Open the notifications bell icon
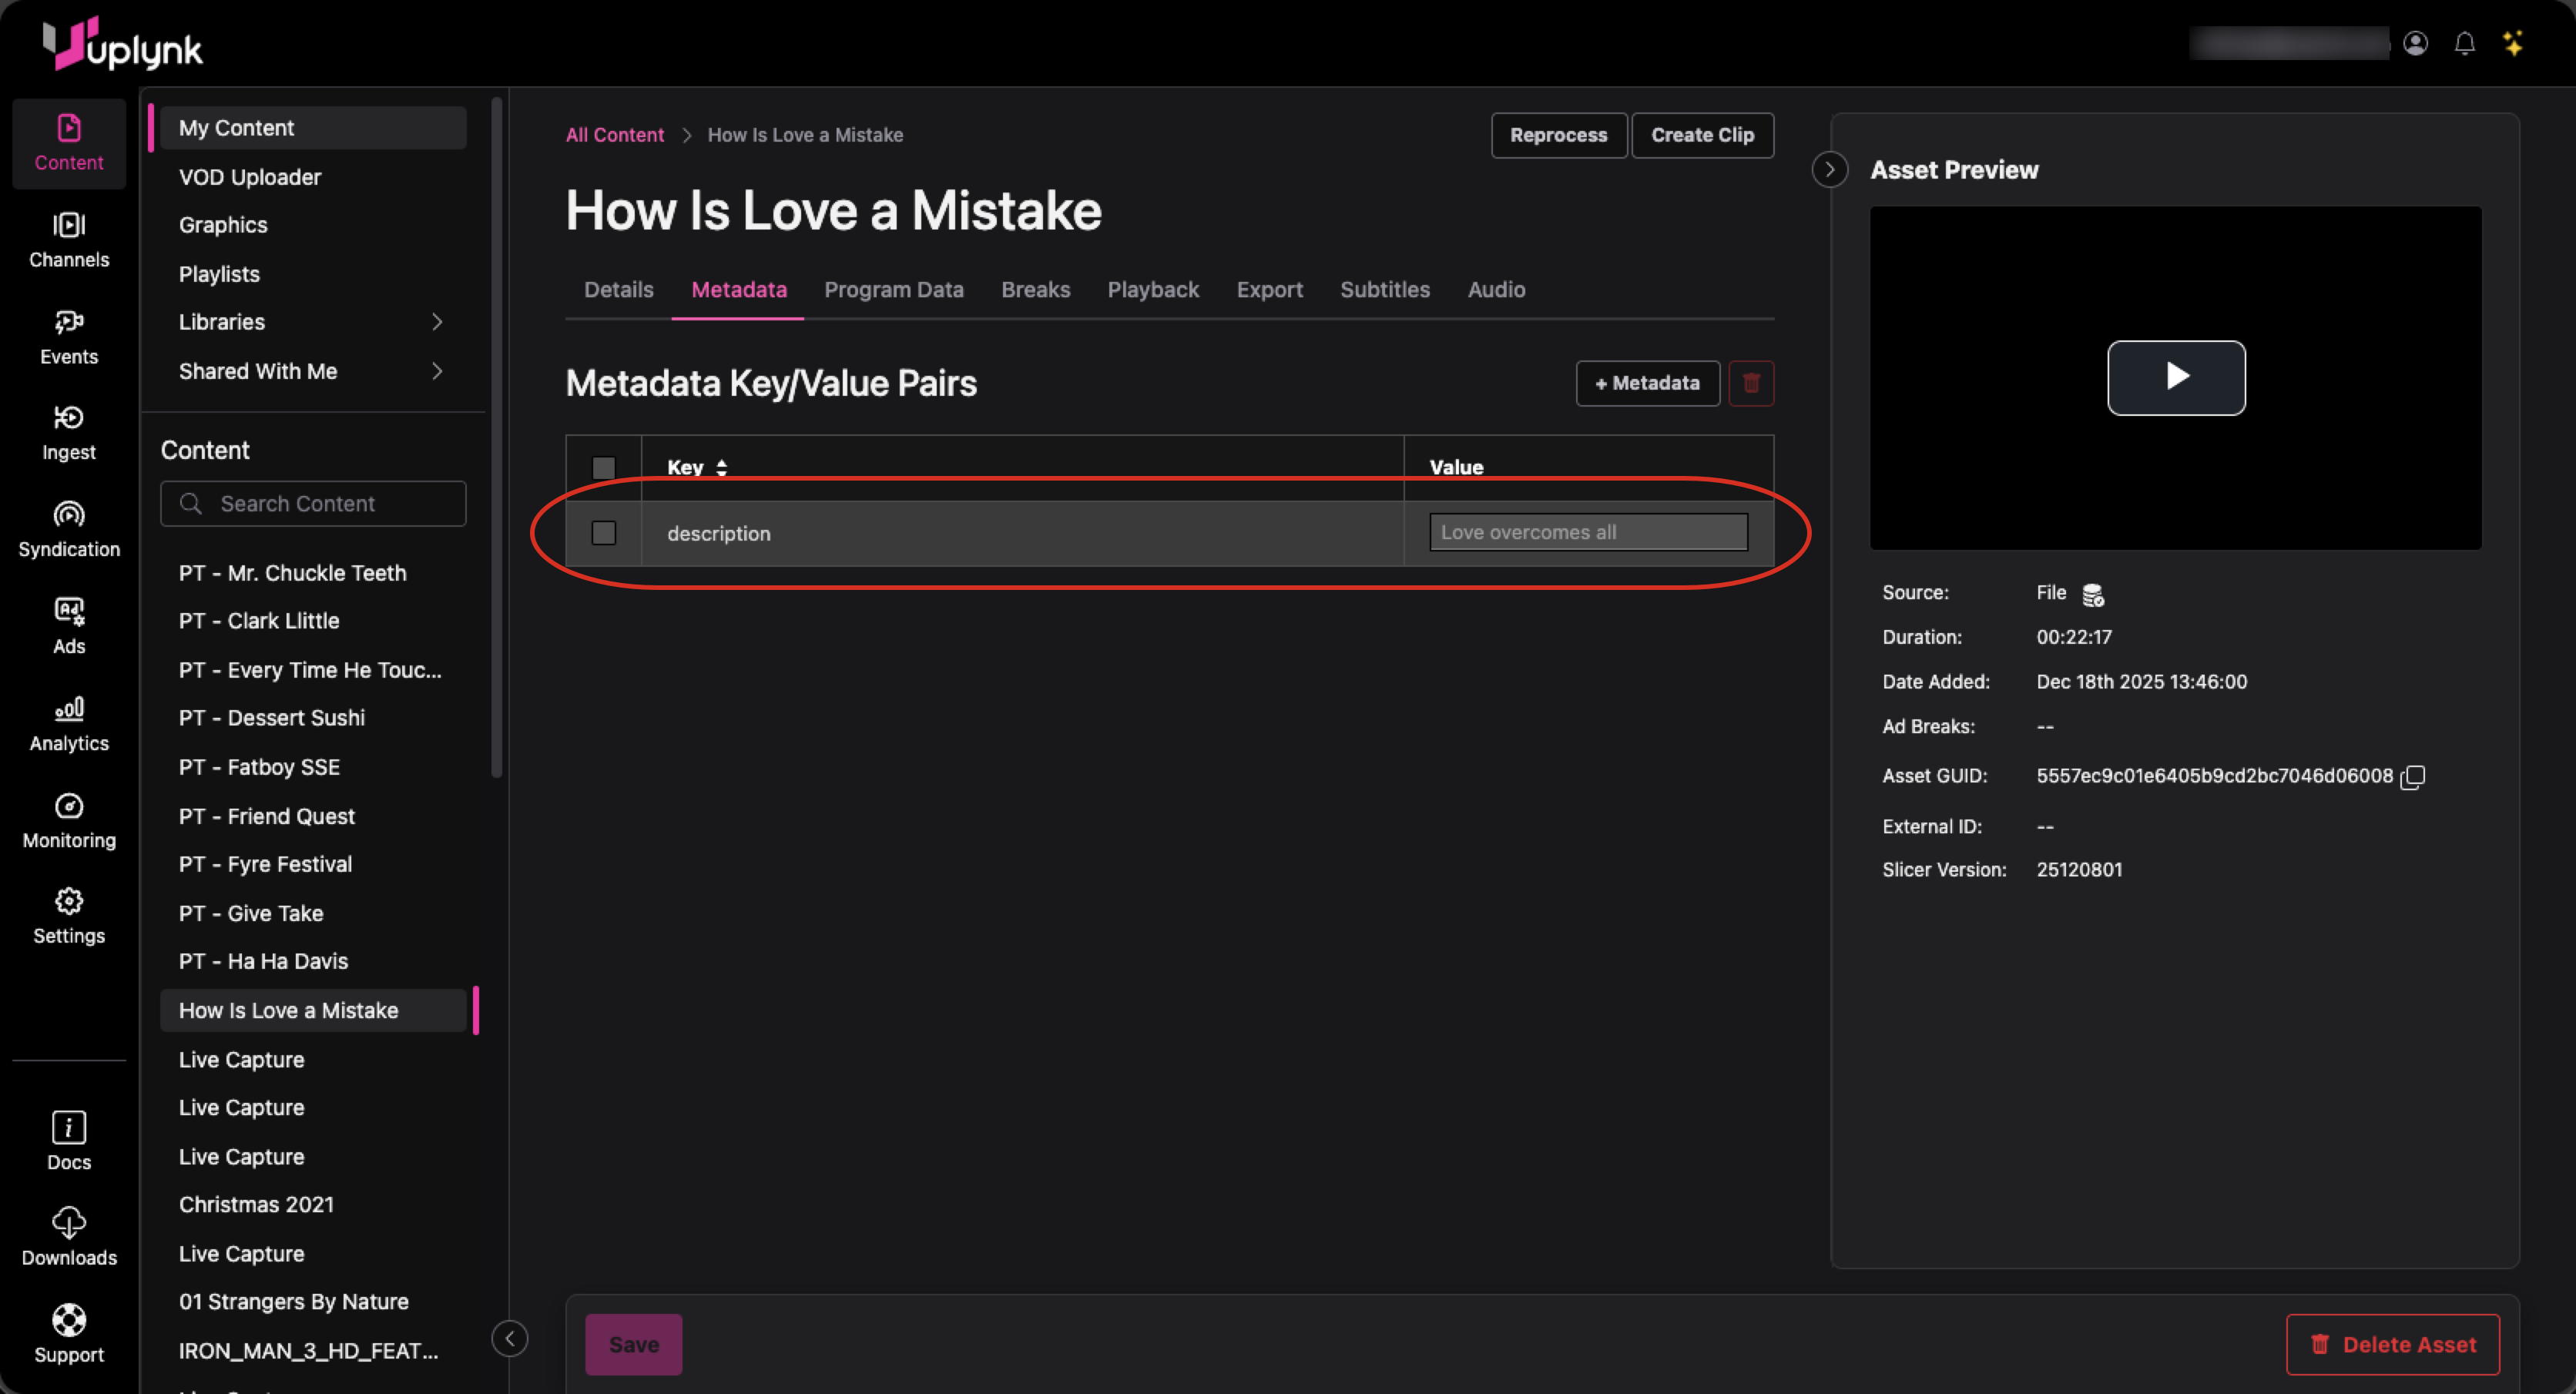The width and height of the screenshot is (2576, 1394). pos(2464,44)
